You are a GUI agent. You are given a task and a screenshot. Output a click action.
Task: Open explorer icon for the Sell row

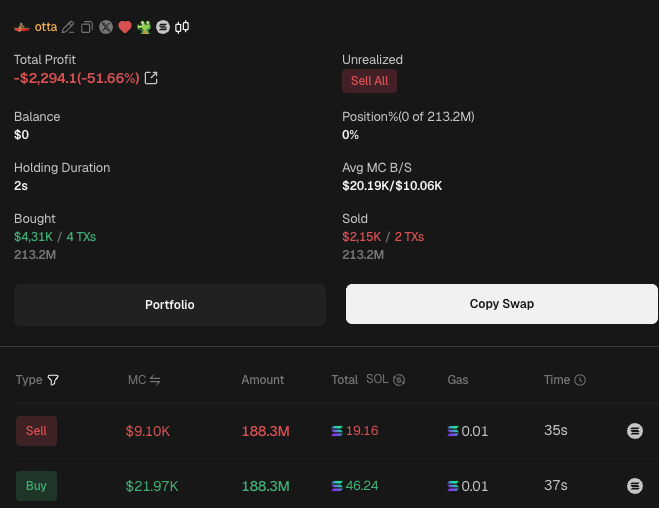coord(635,431)
